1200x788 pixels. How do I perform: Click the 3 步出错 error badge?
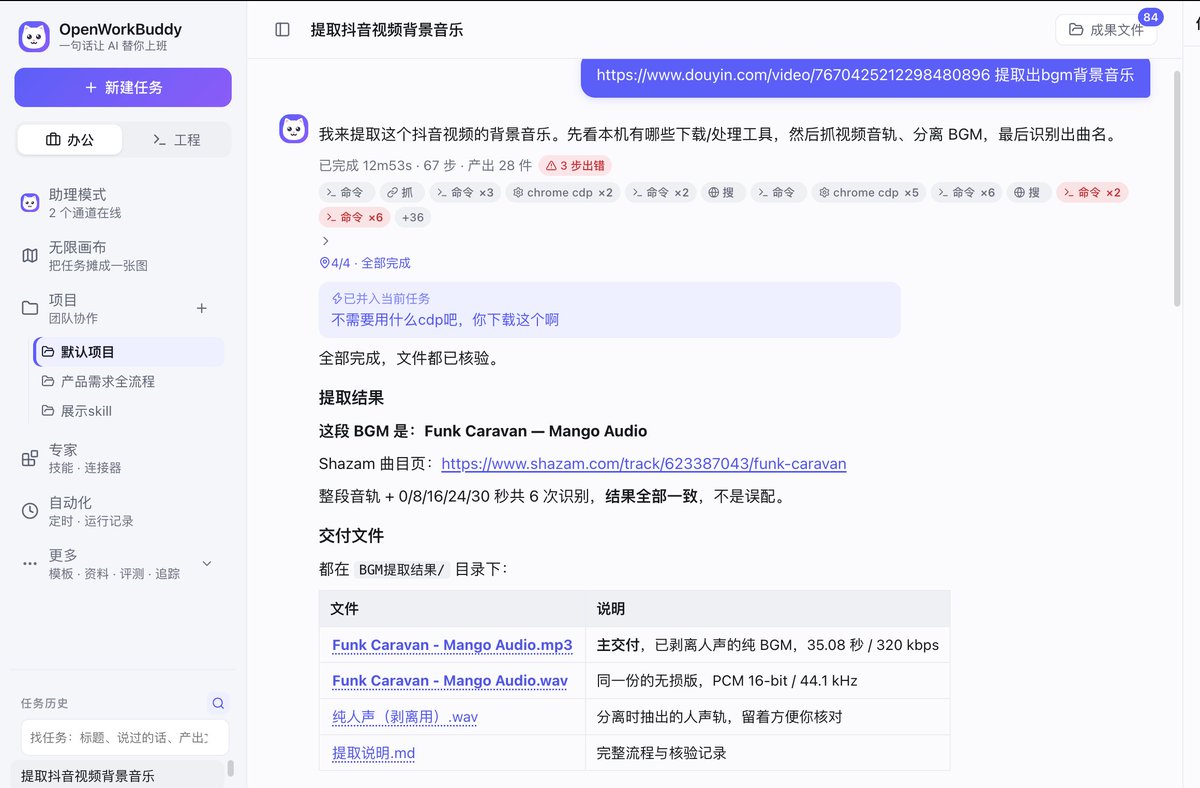tap(575, 165)
